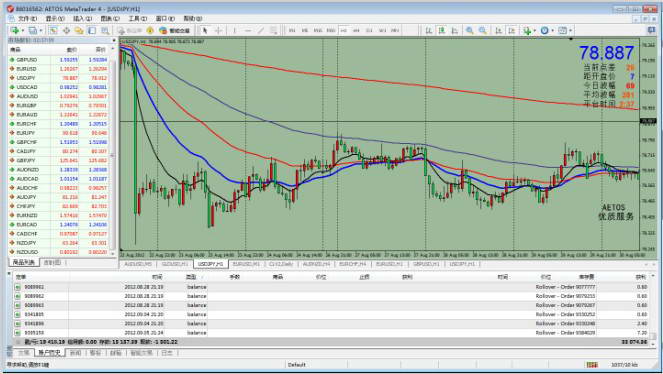Expand the periodicity clock dropdown

click(x=552, y=30)
